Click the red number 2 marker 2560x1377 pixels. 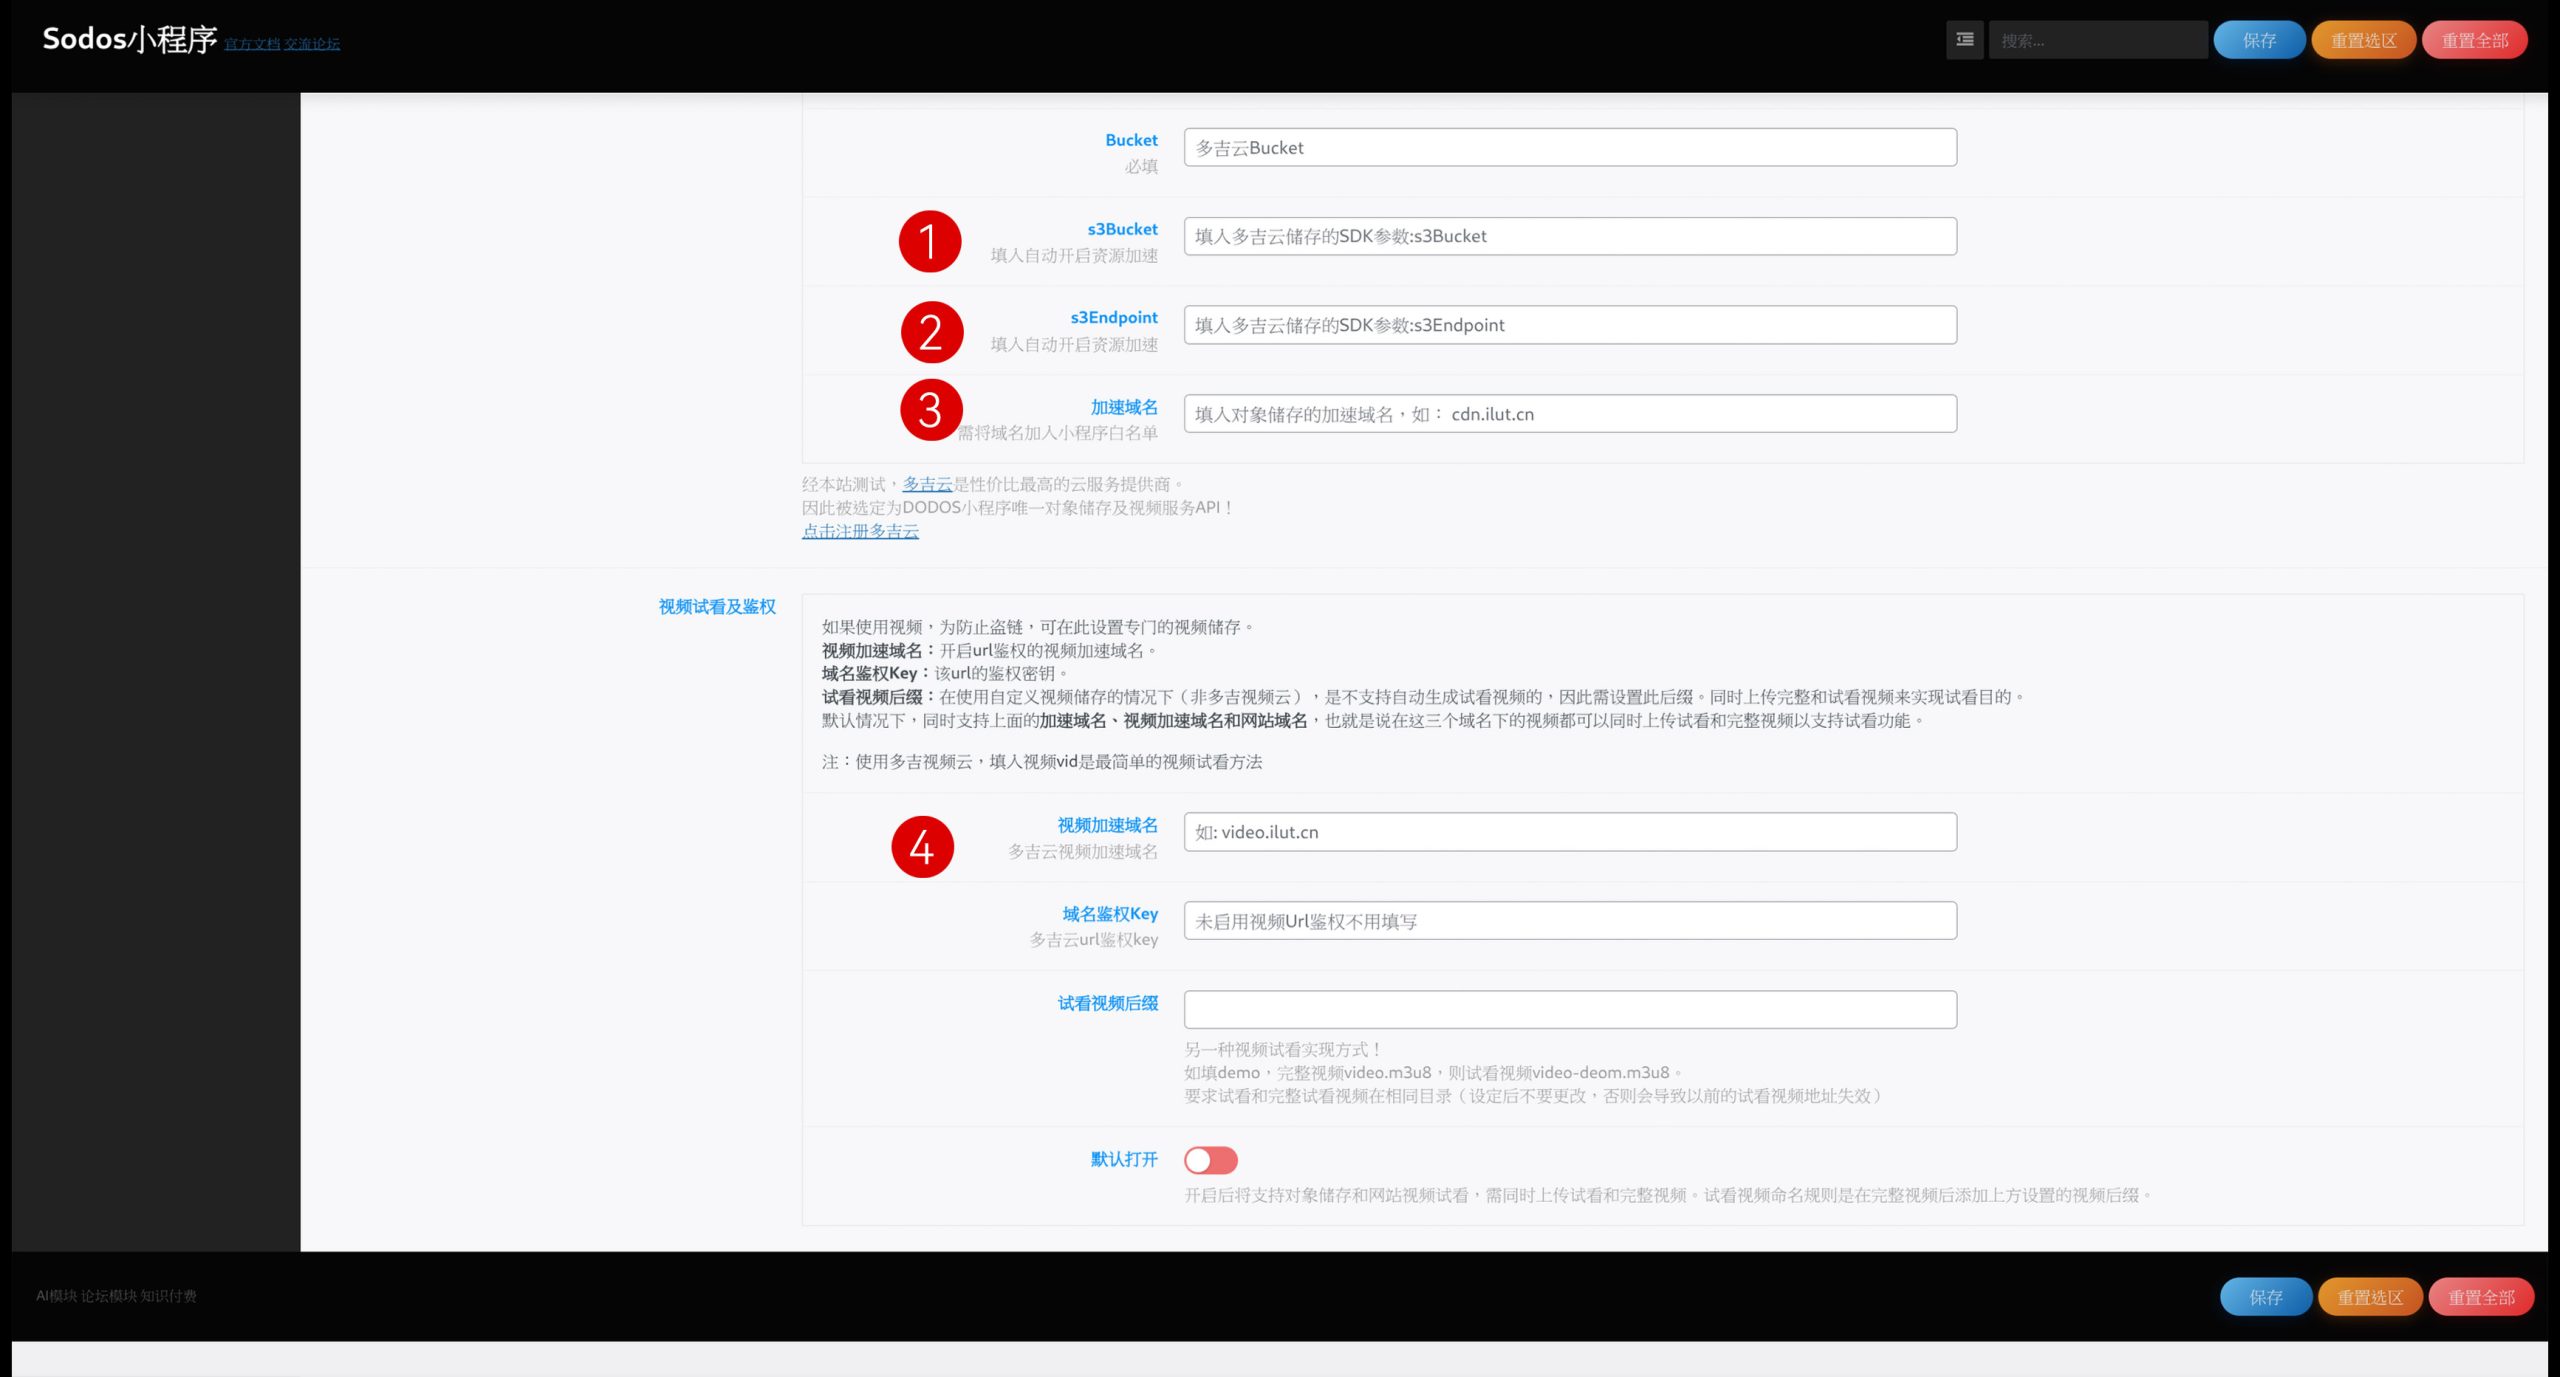(931, 332)
